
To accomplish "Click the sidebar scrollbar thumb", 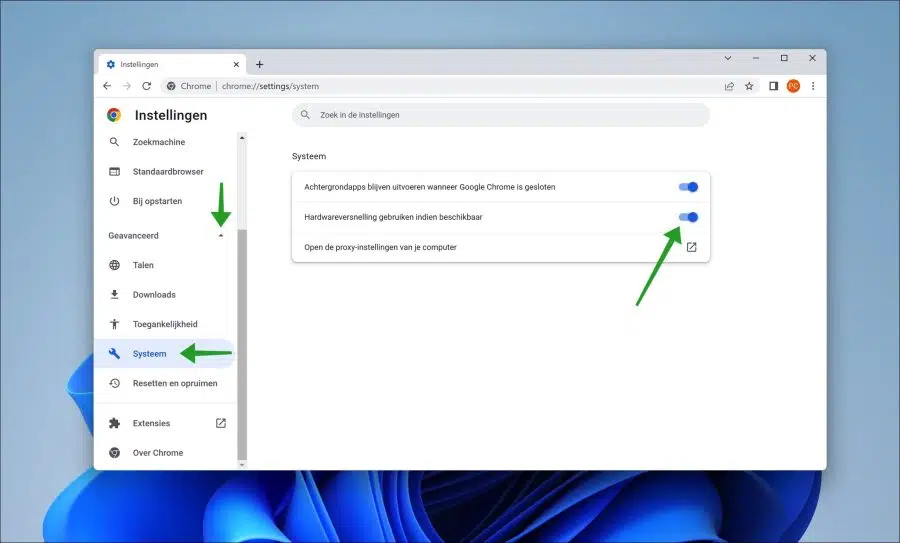I will (242, 344).
